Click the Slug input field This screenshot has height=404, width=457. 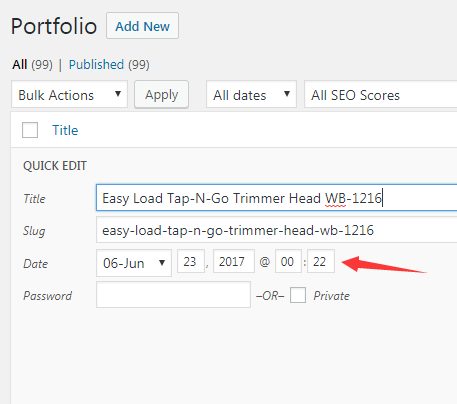click(276, 230)
